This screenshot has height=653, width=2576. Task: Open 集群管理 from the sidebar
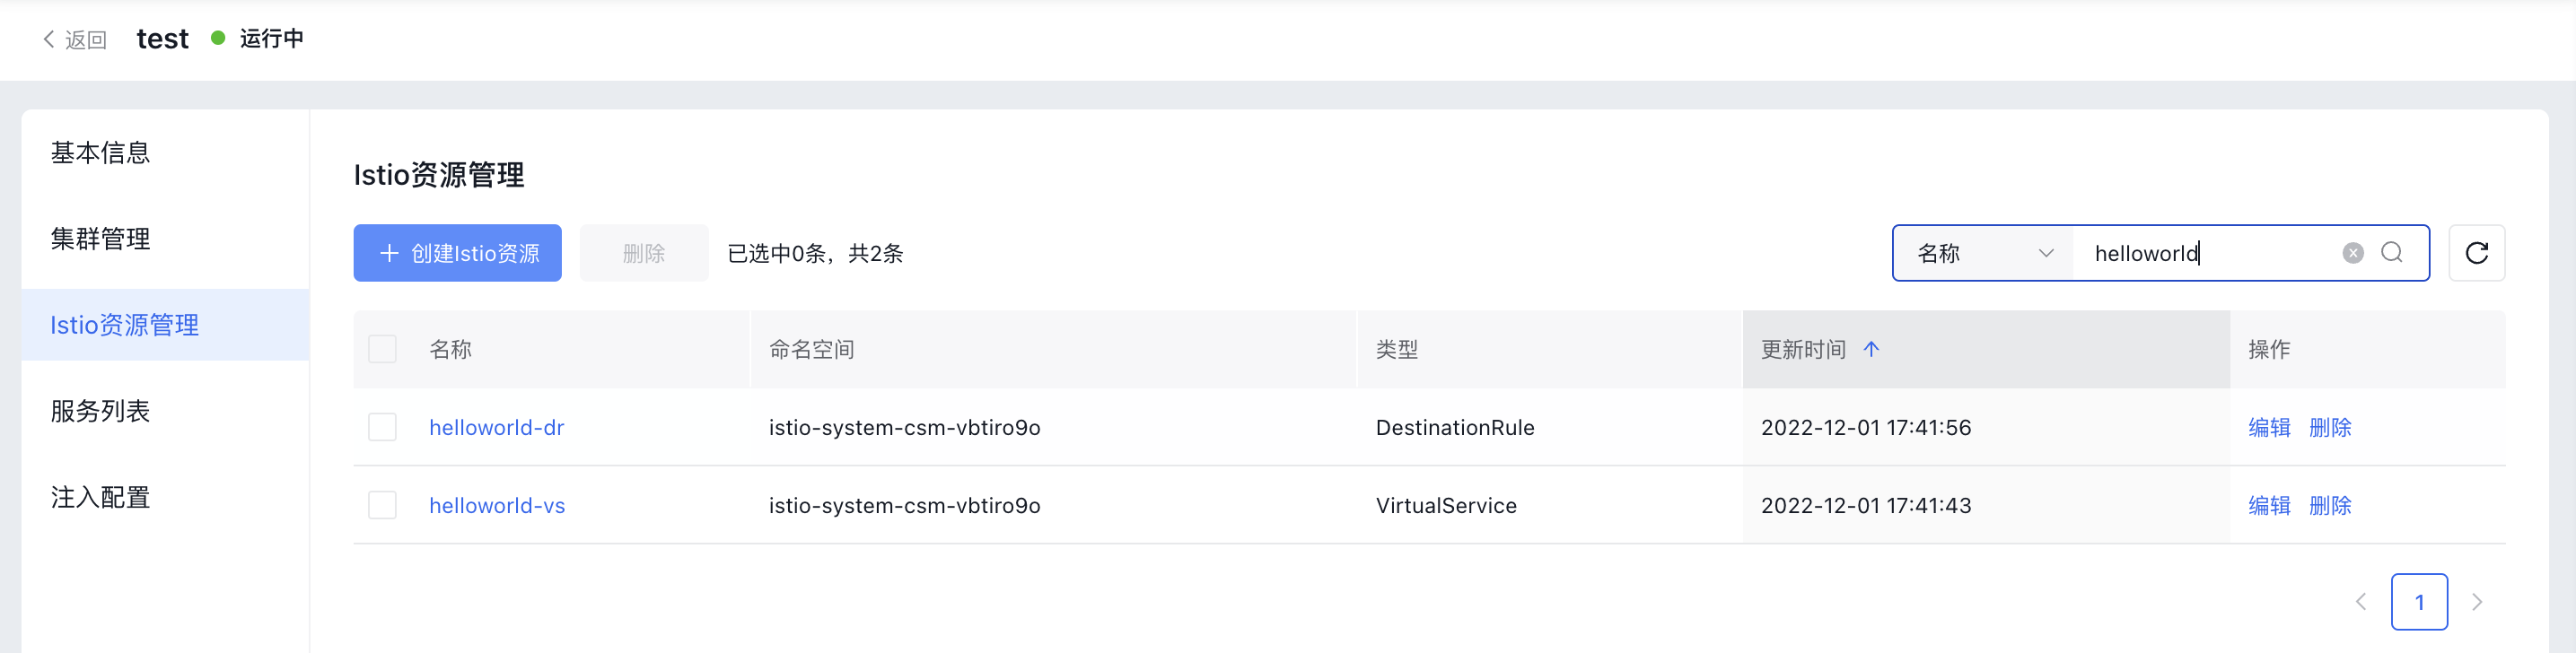coord(100,239)
